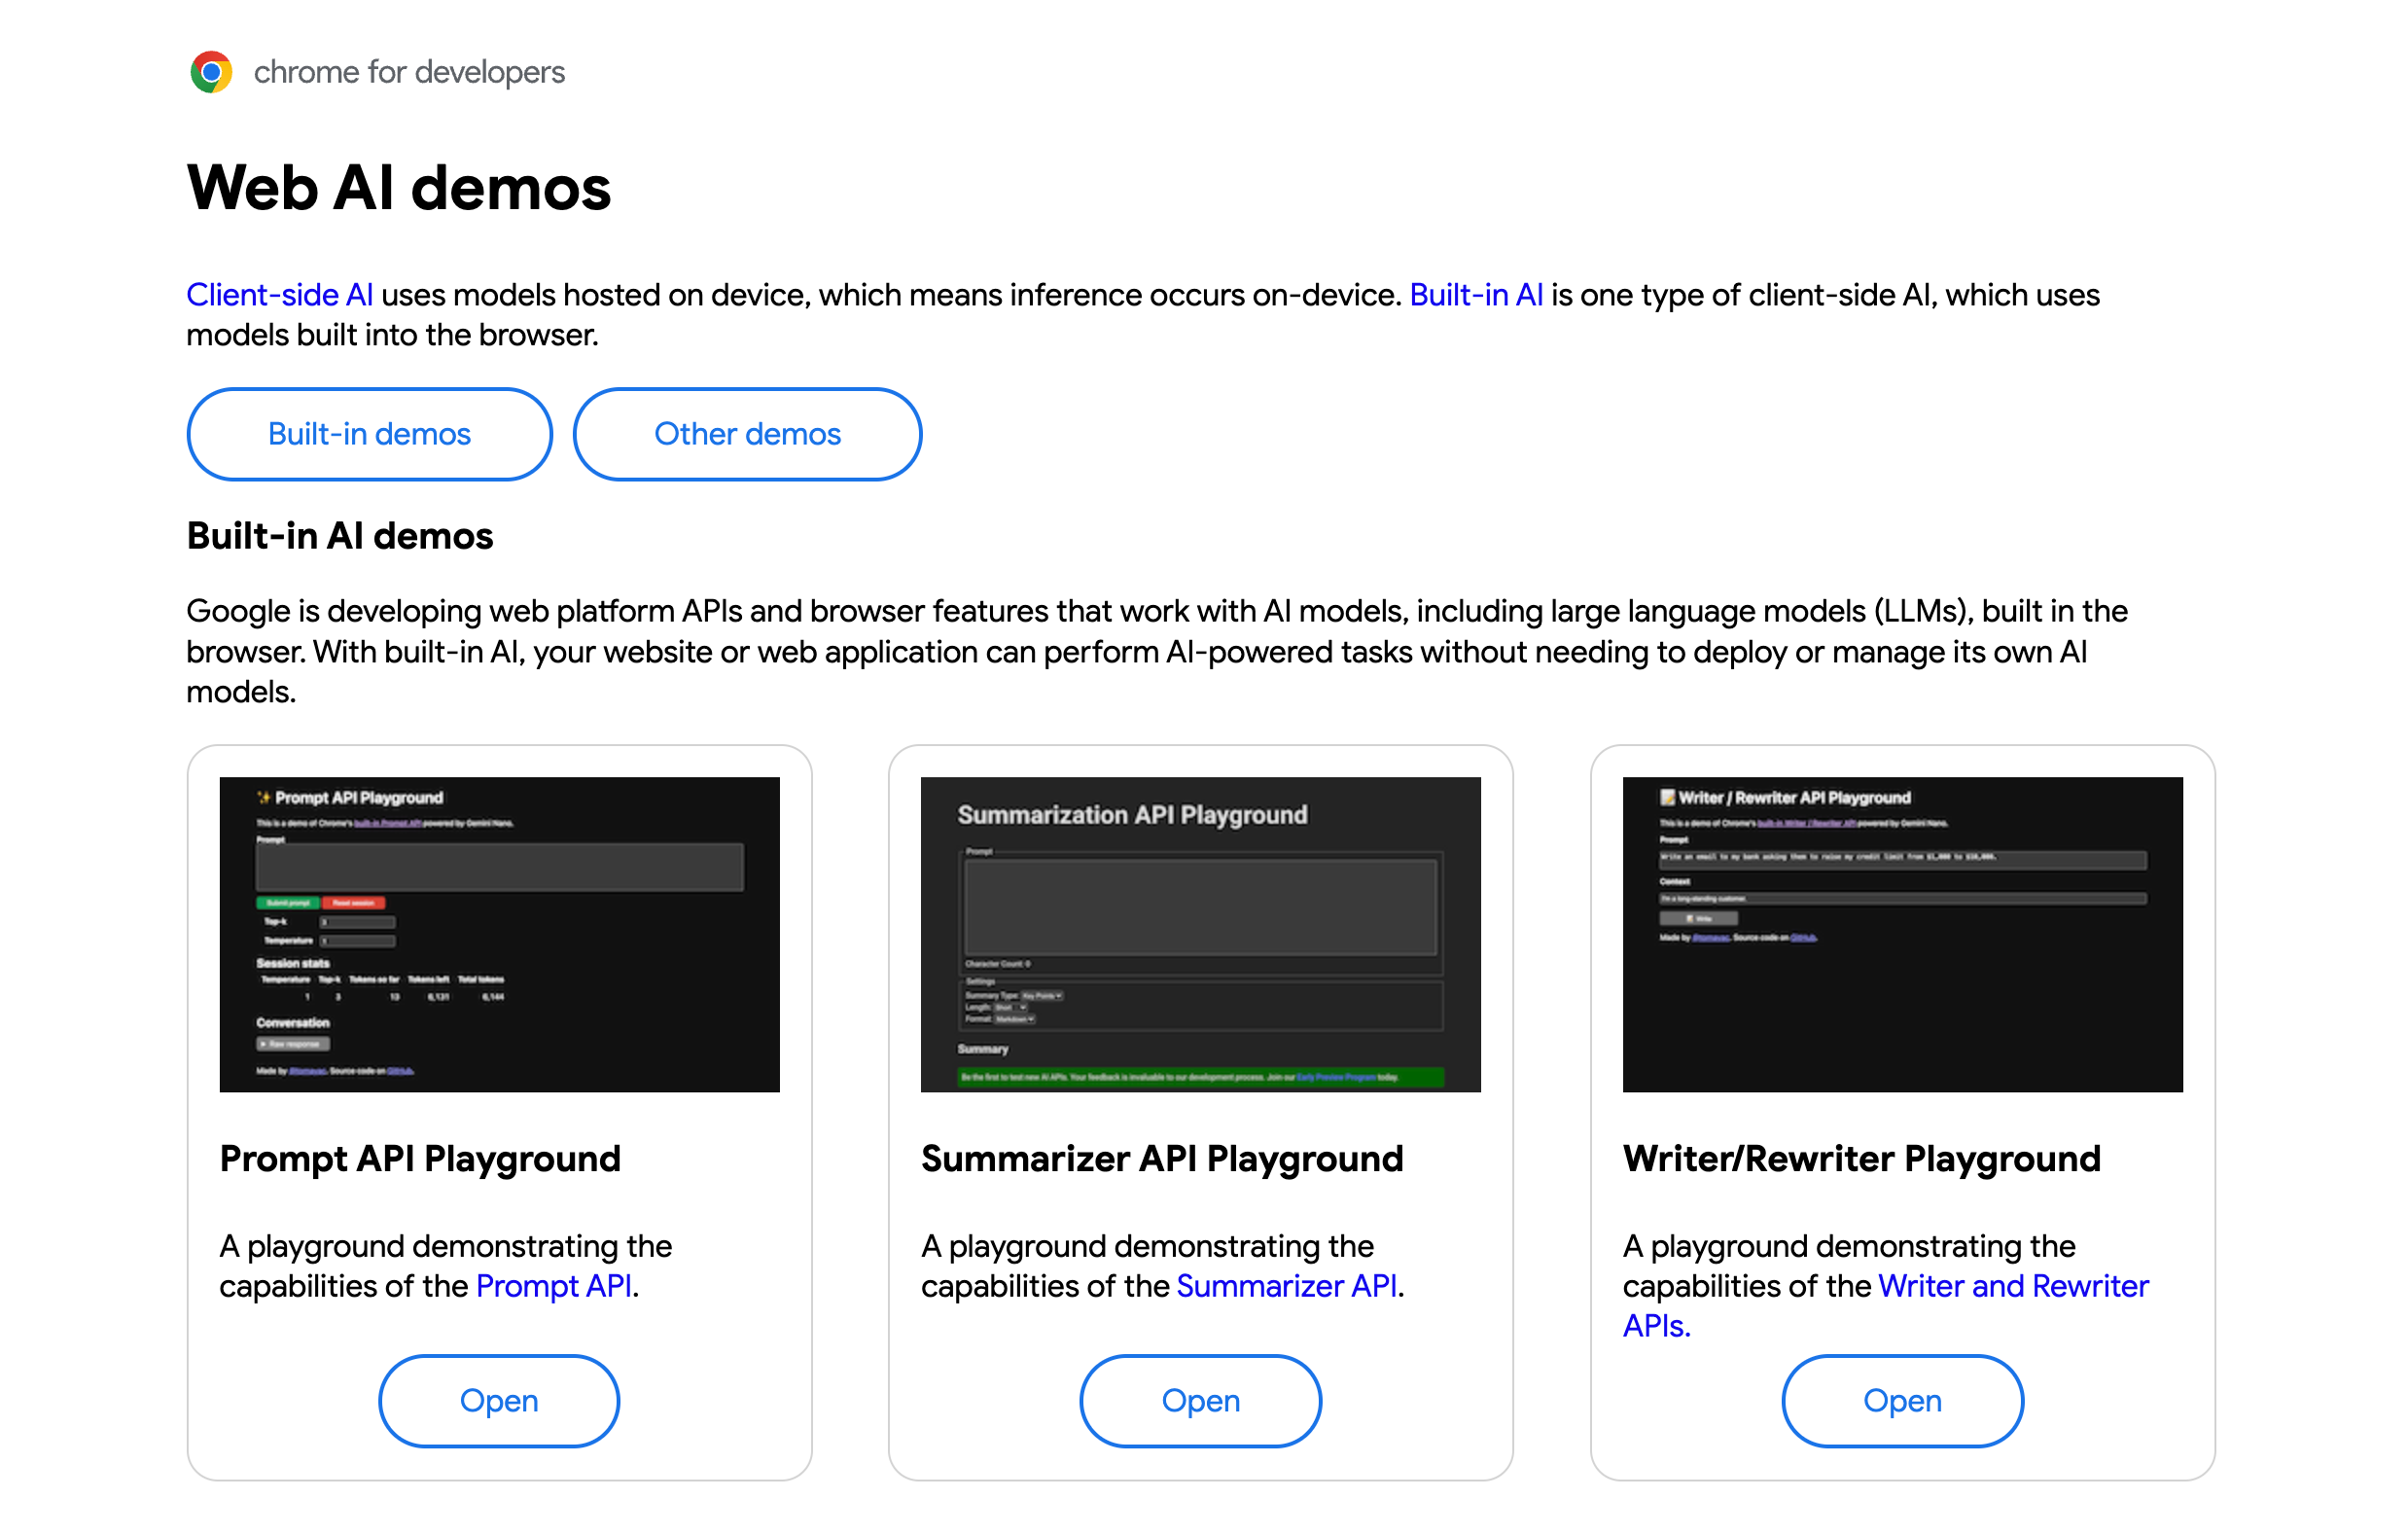This screenshot has width=2408, height=1535.
Task: Click the Writer and Rewriter APIs link
Action: point(2013,1286)
